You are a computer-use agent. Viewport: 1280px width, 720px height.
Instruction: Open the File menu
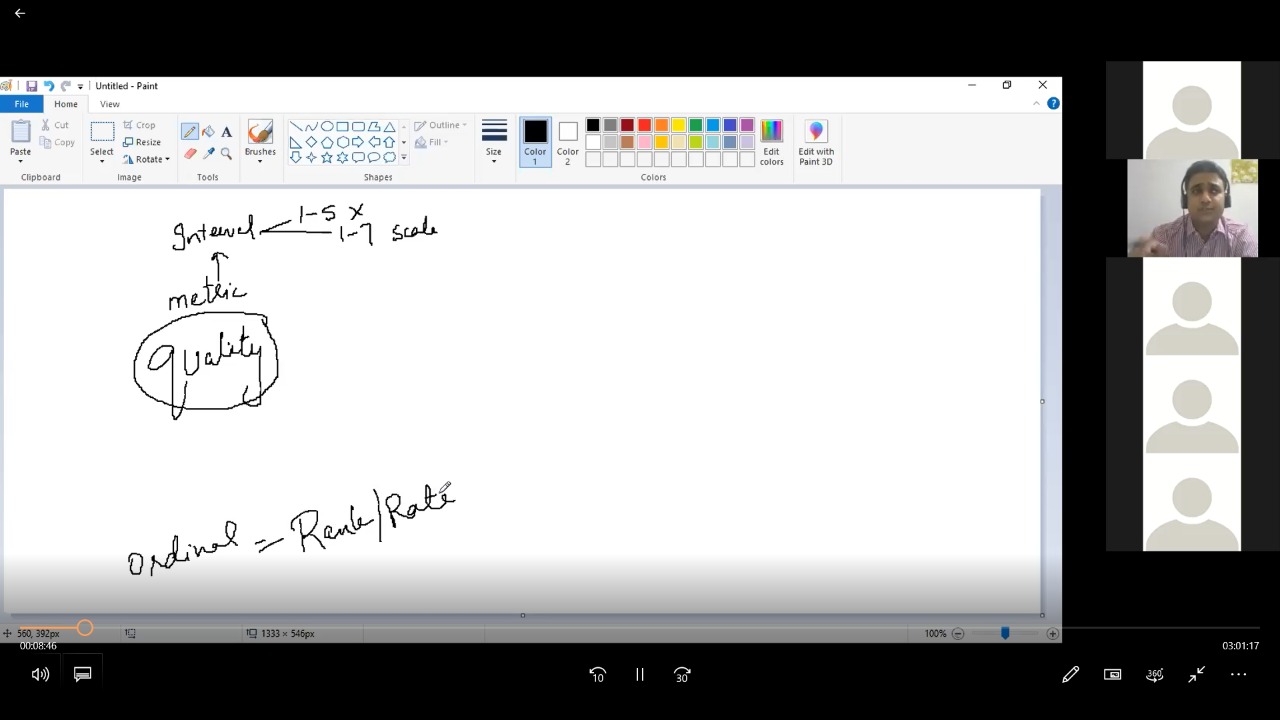click(21, 104)
